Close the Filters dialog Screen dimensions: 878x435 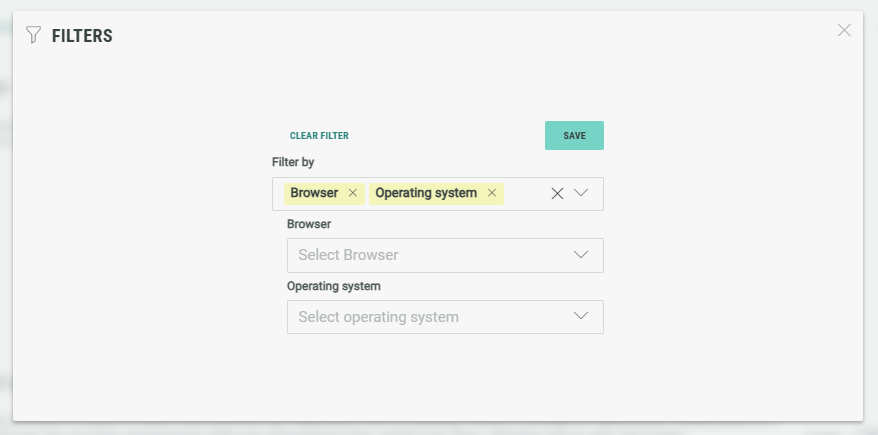(x=844, y=30)
